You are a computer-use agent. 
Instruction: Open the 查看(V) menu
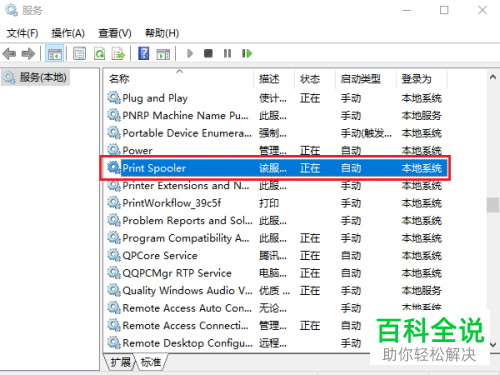click(115, 33)
